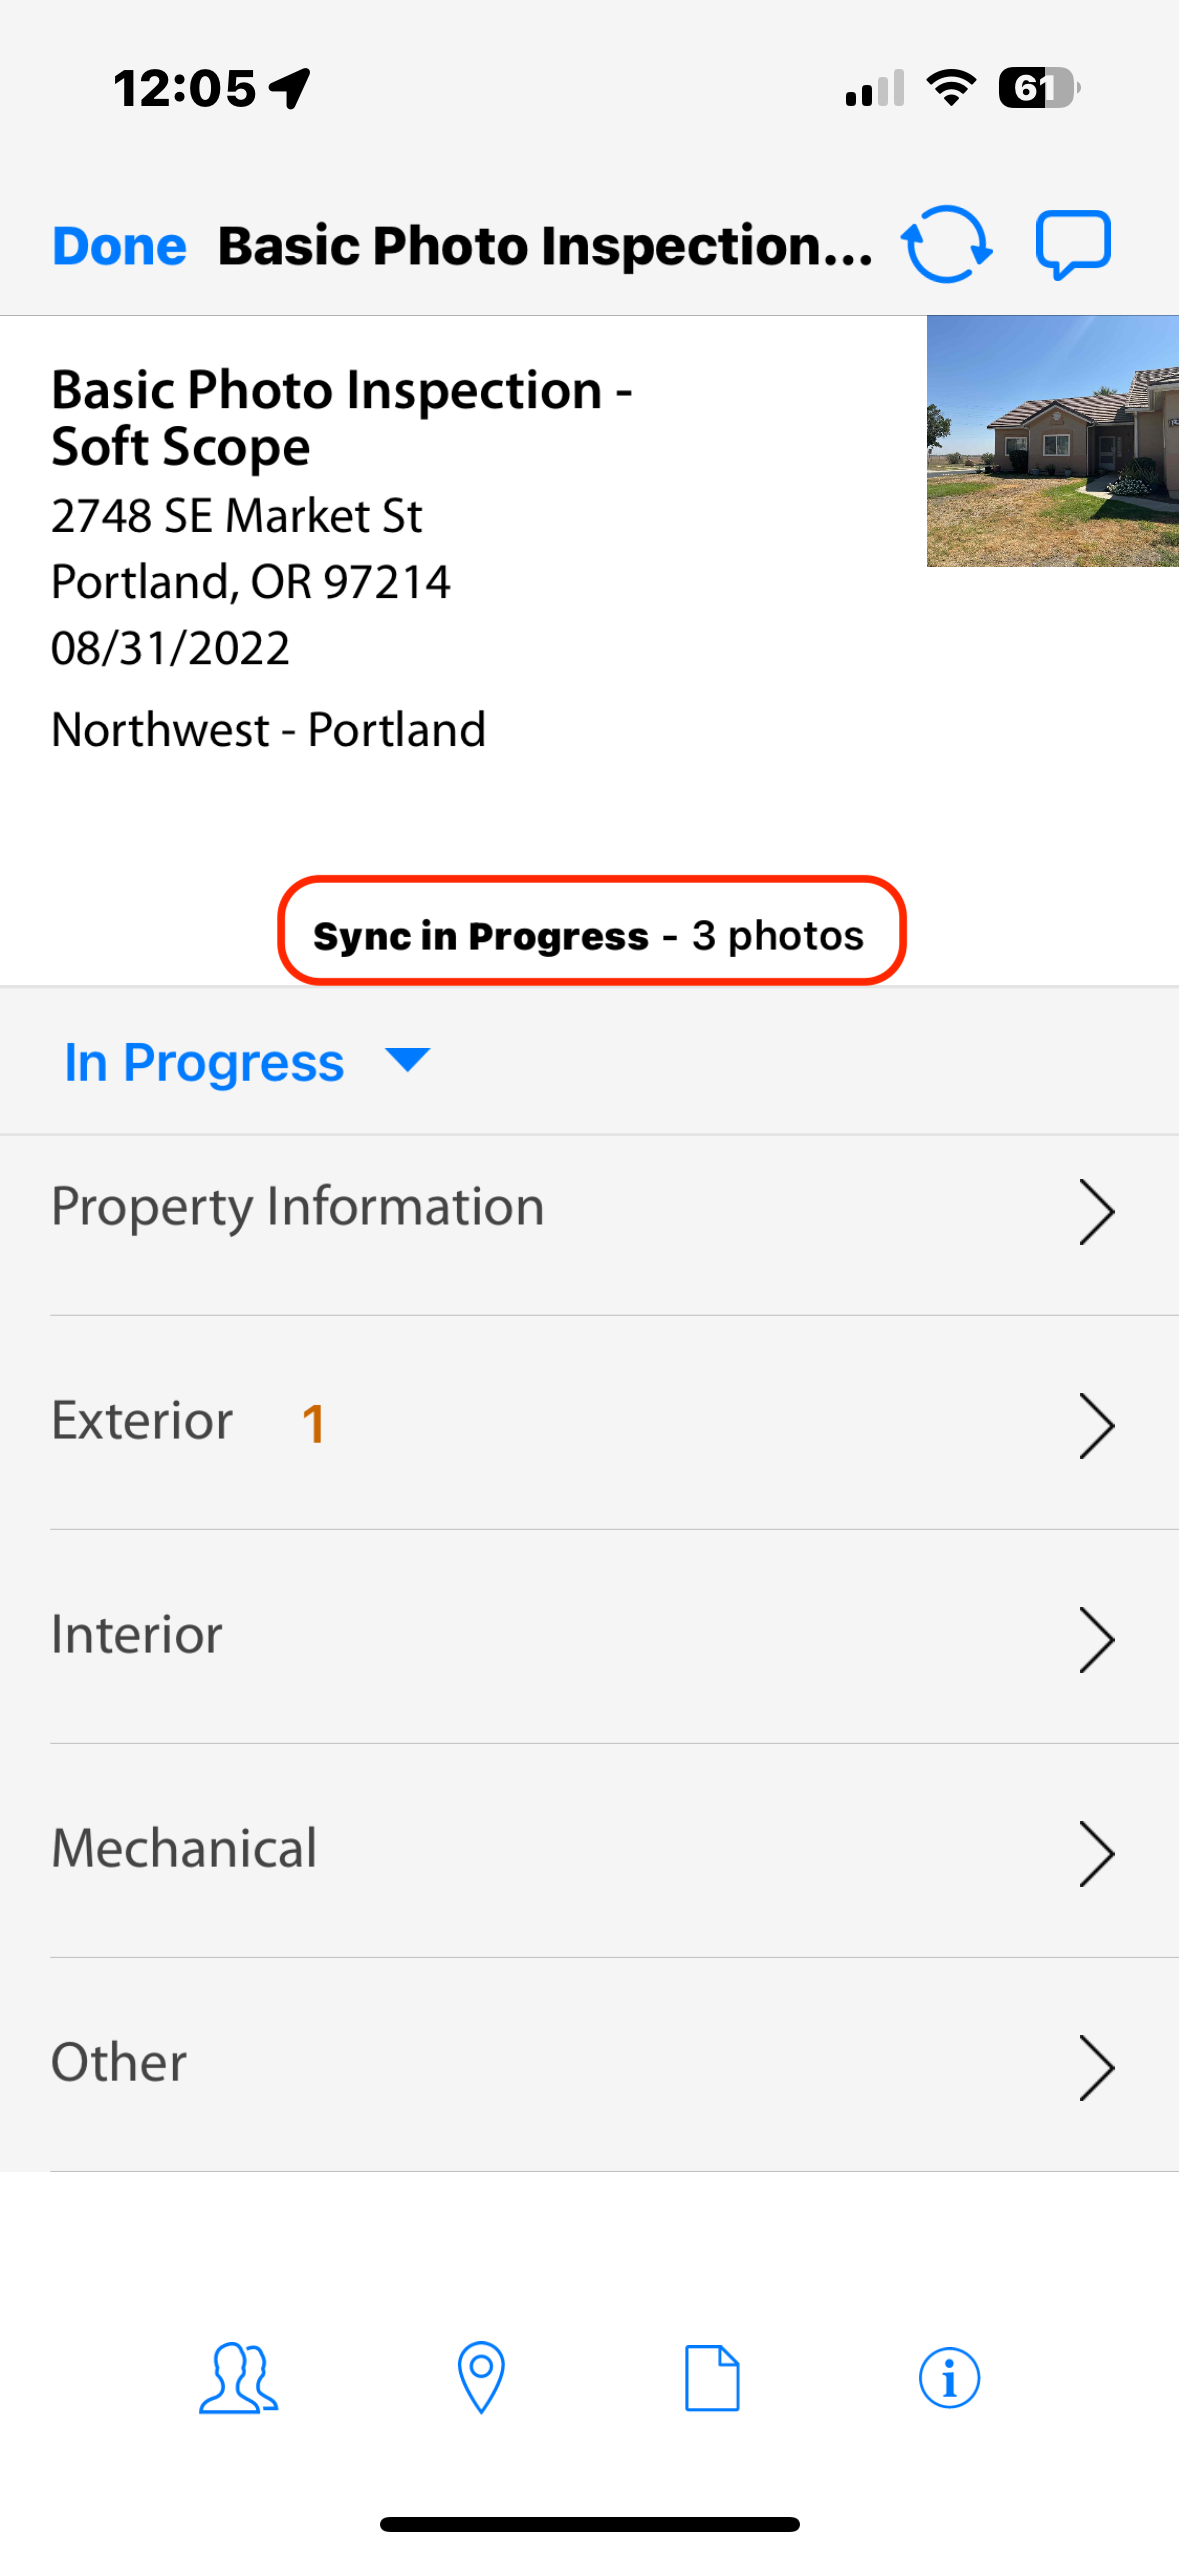Tap Sync in Progress status banner
This screenshot has height=2556, width=1179.
coord(591,932)
